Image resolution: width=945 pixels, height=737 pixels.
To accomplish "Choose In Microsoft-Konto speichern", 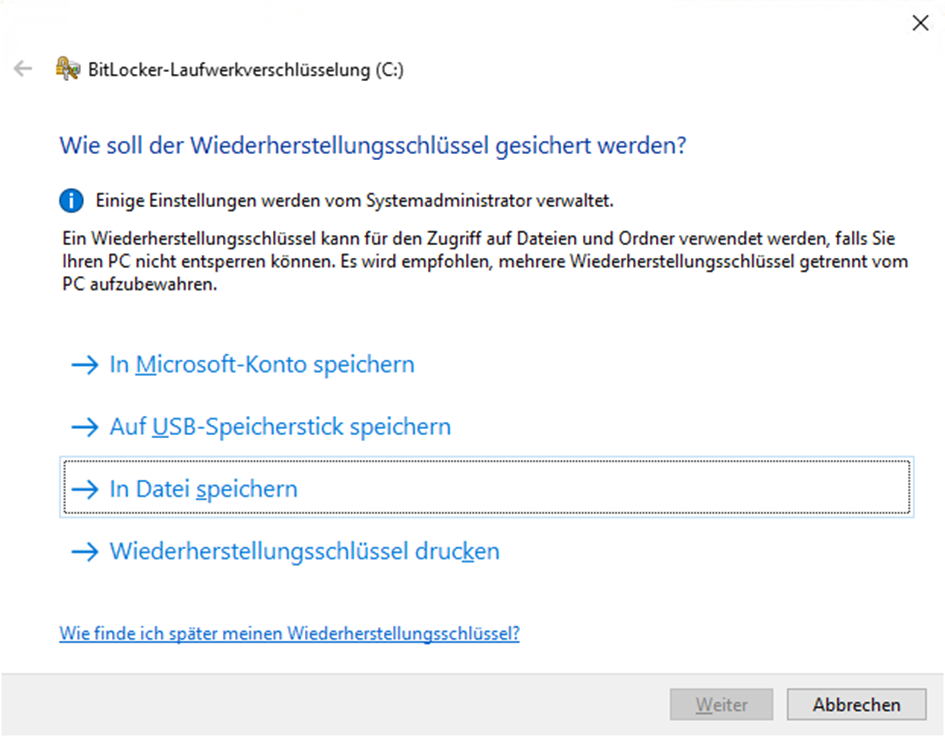I will point(262,365).
